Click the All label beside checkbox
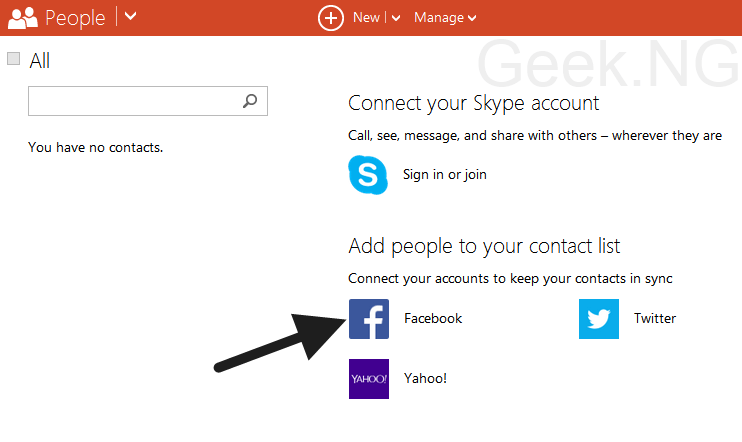The height and width of the screenshot is (442, 742). [39, 61]
